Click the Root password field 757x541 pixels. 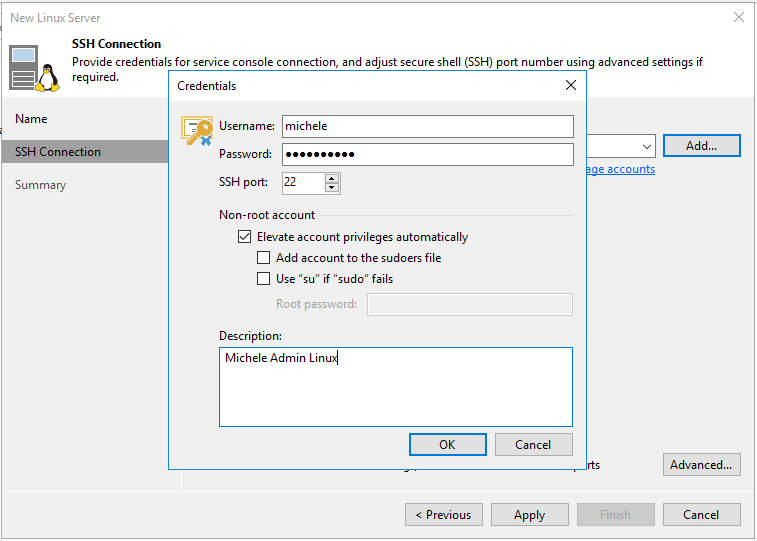(470, 305)
